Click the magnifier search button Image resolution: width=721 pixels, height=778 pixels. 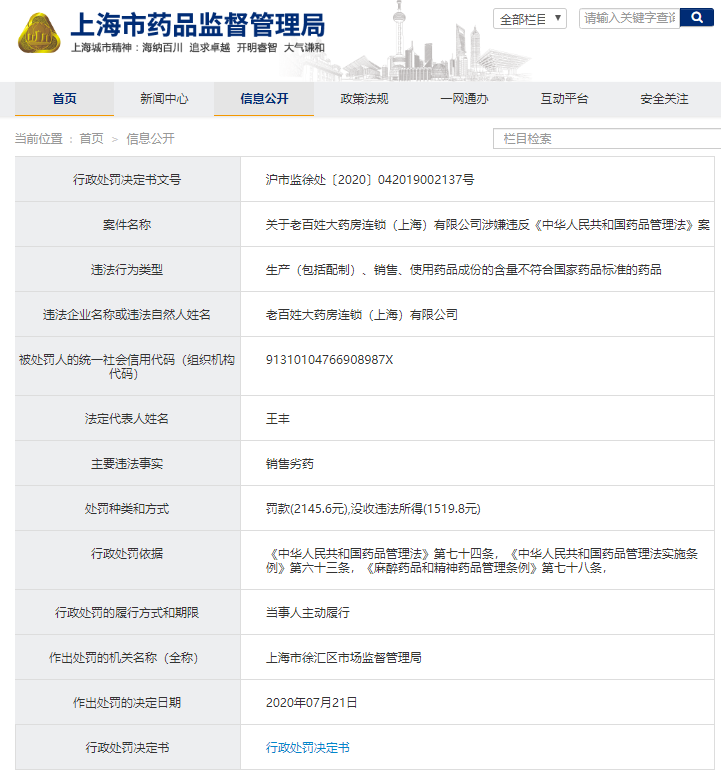(x=697, y=18)
